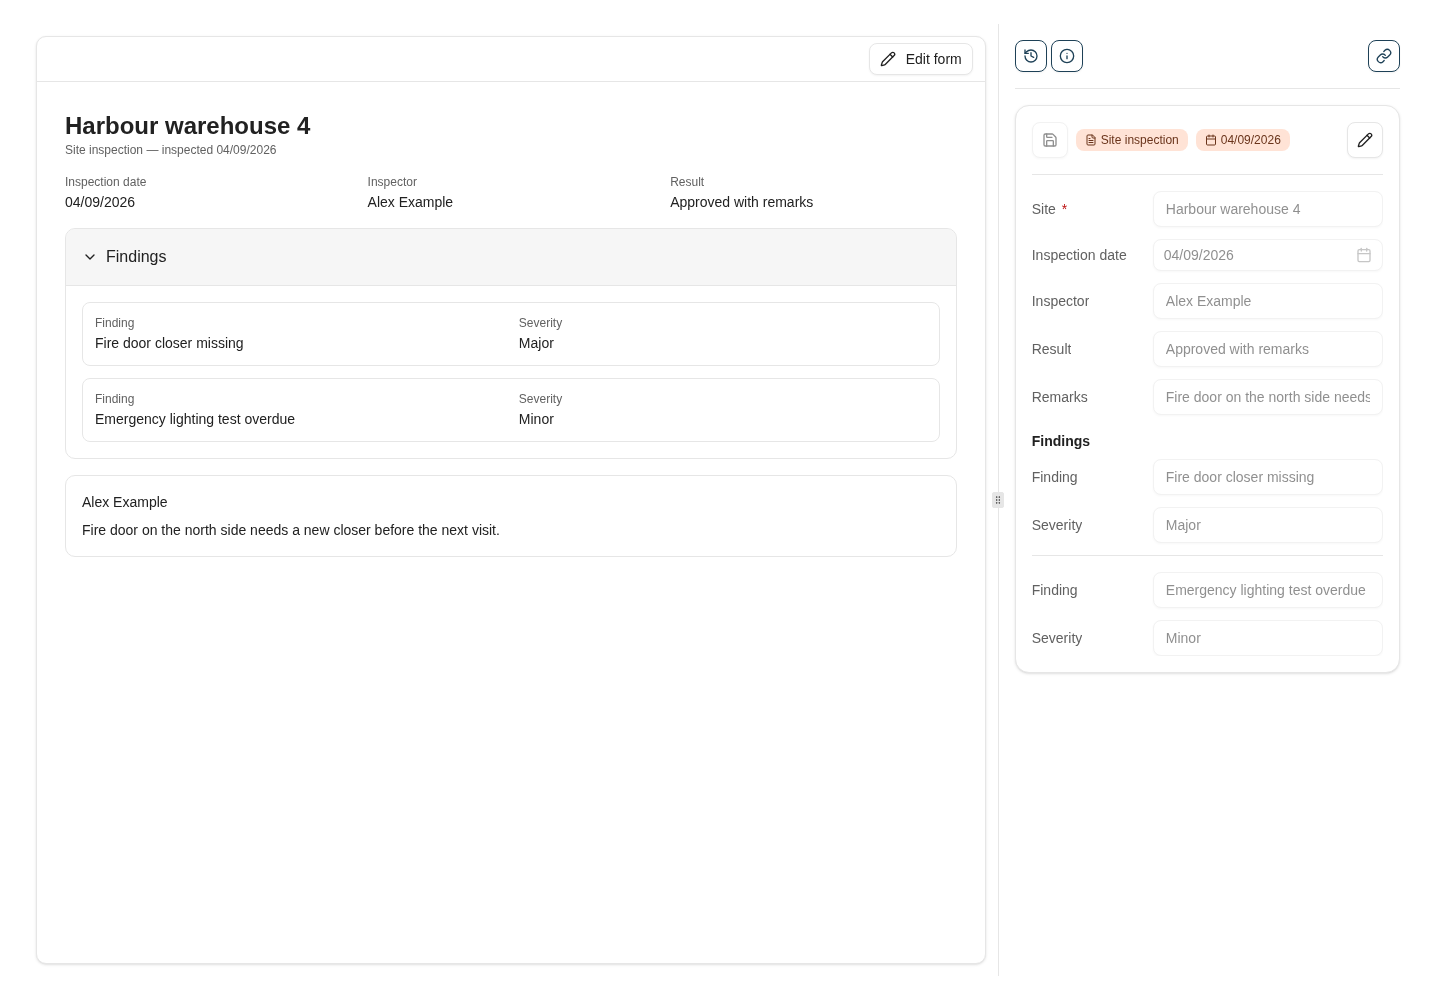
Task: Click the Edit form button
Action: tap(920, 59)
